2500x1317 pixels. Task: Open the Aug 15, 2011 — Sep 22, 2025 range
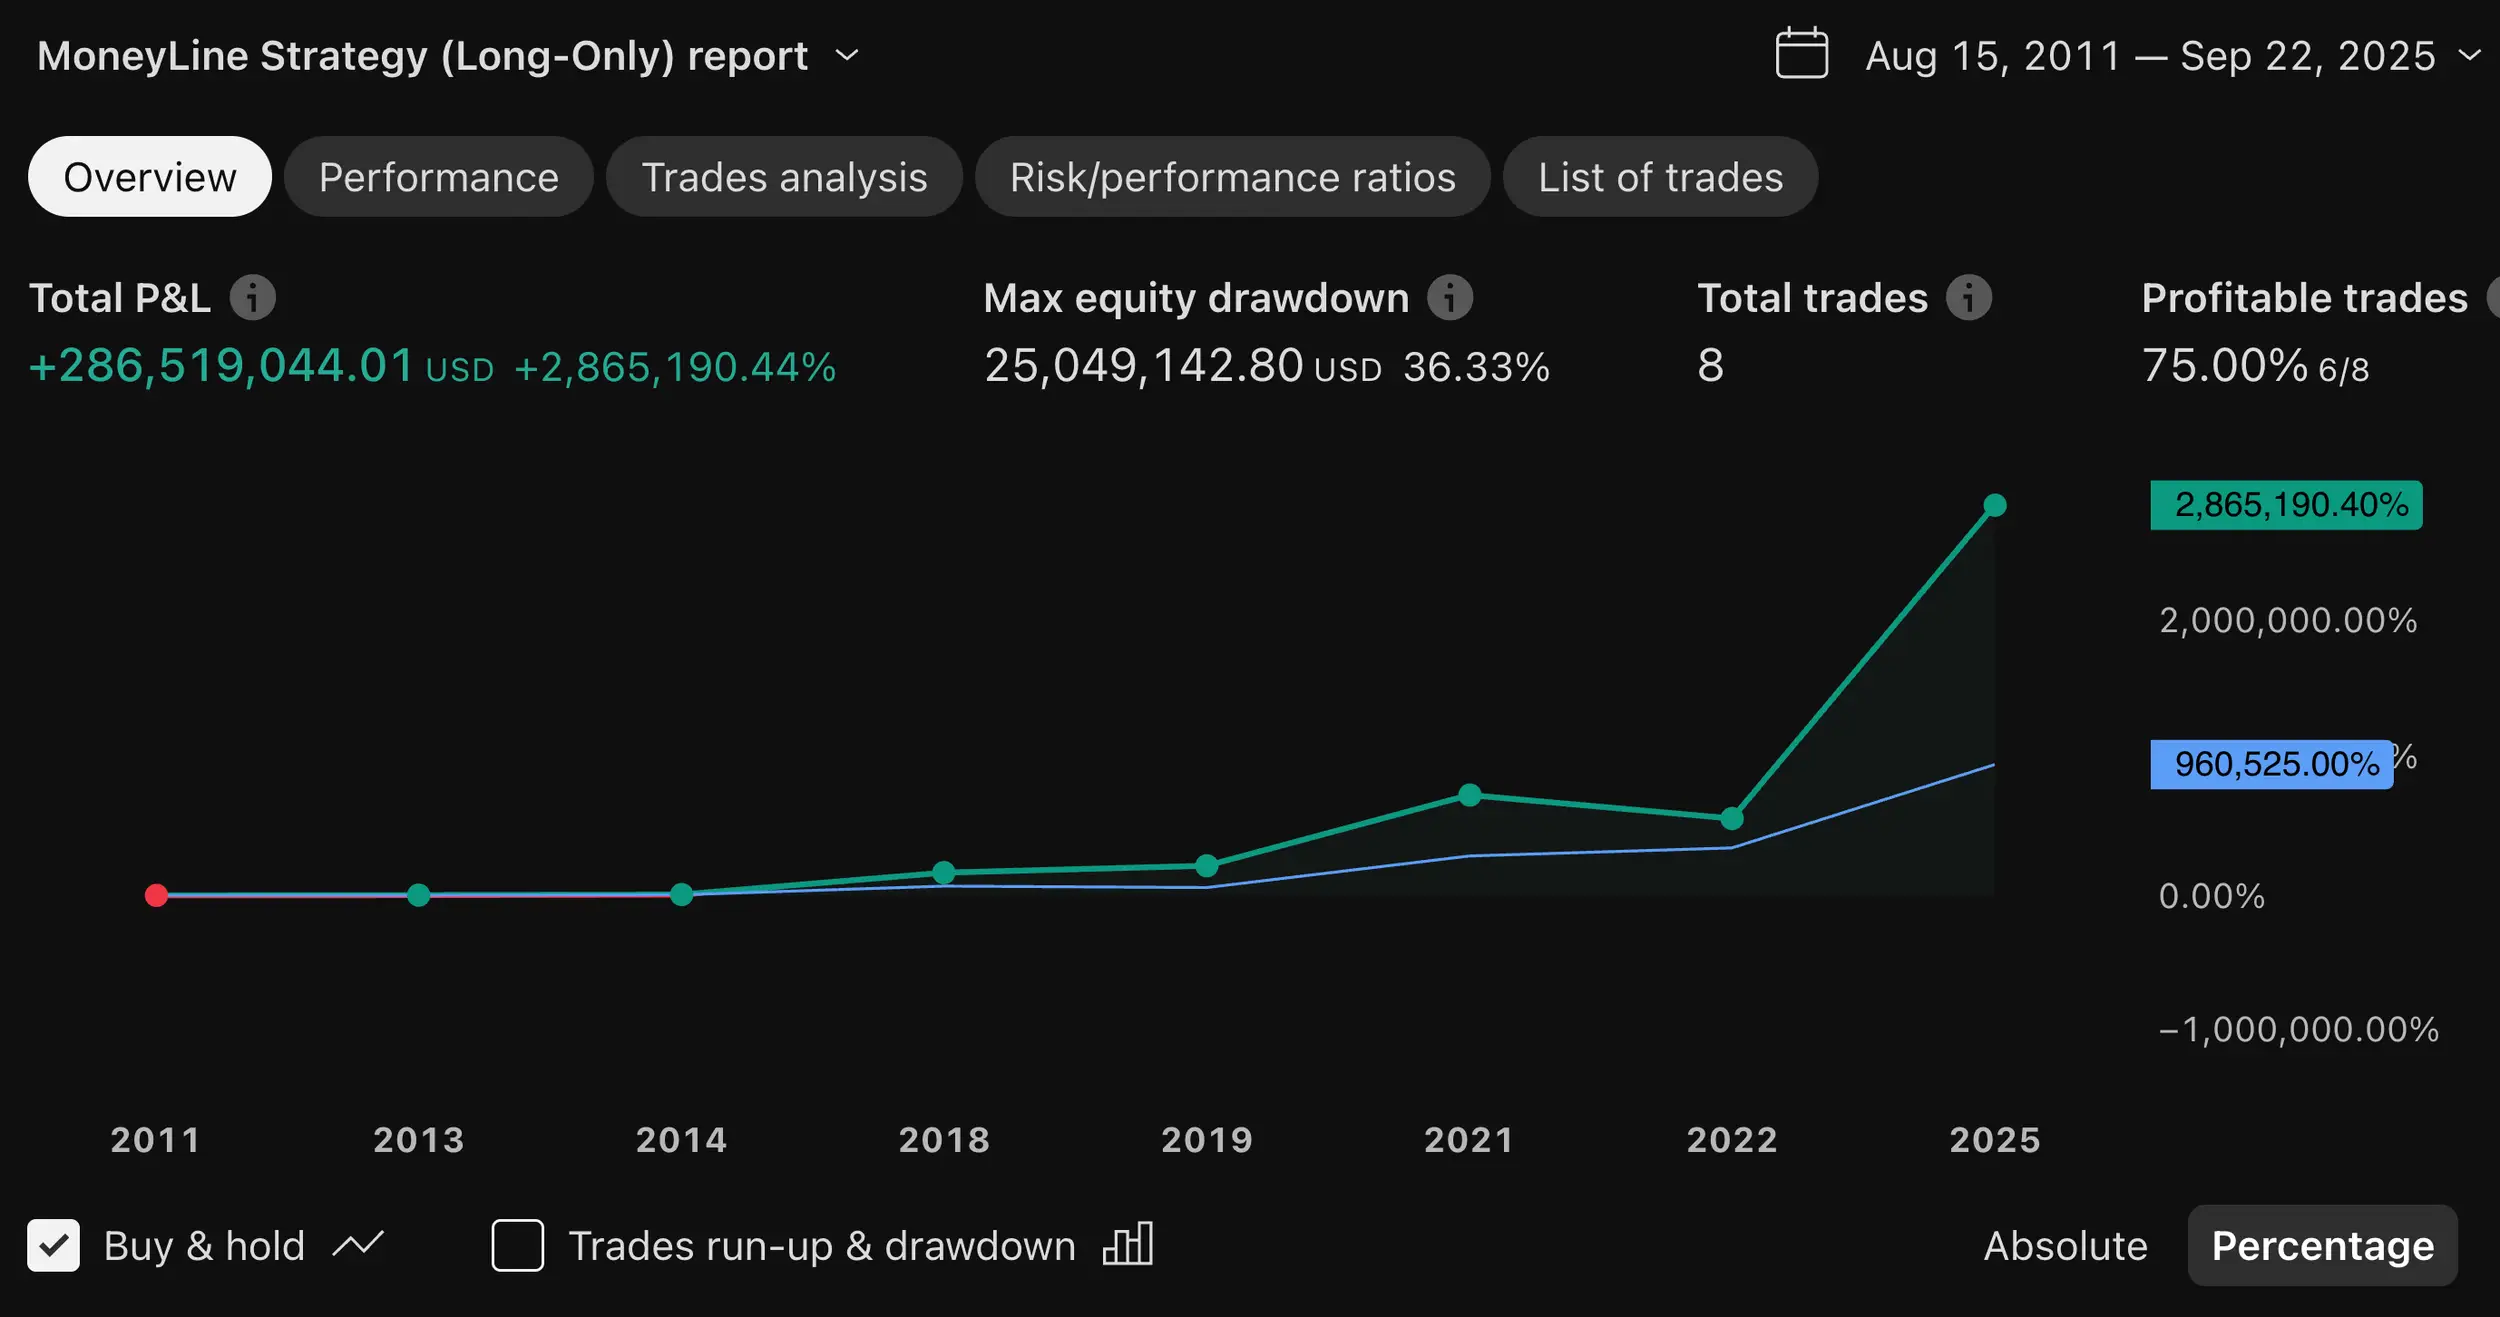[x=2150, y=56]
